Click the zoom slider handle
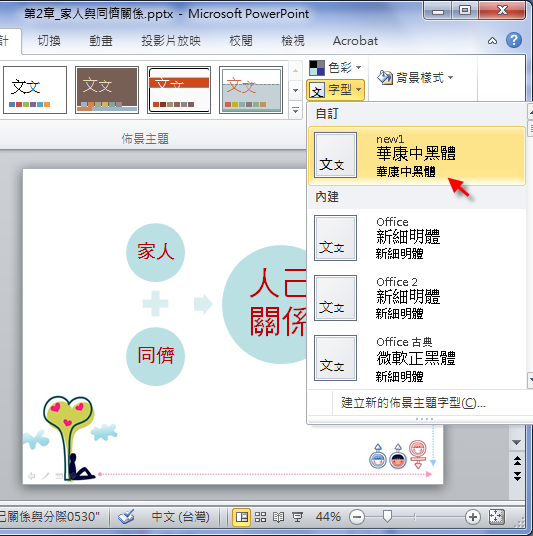The width and height of the screenshot is (533, 536). 387,517
